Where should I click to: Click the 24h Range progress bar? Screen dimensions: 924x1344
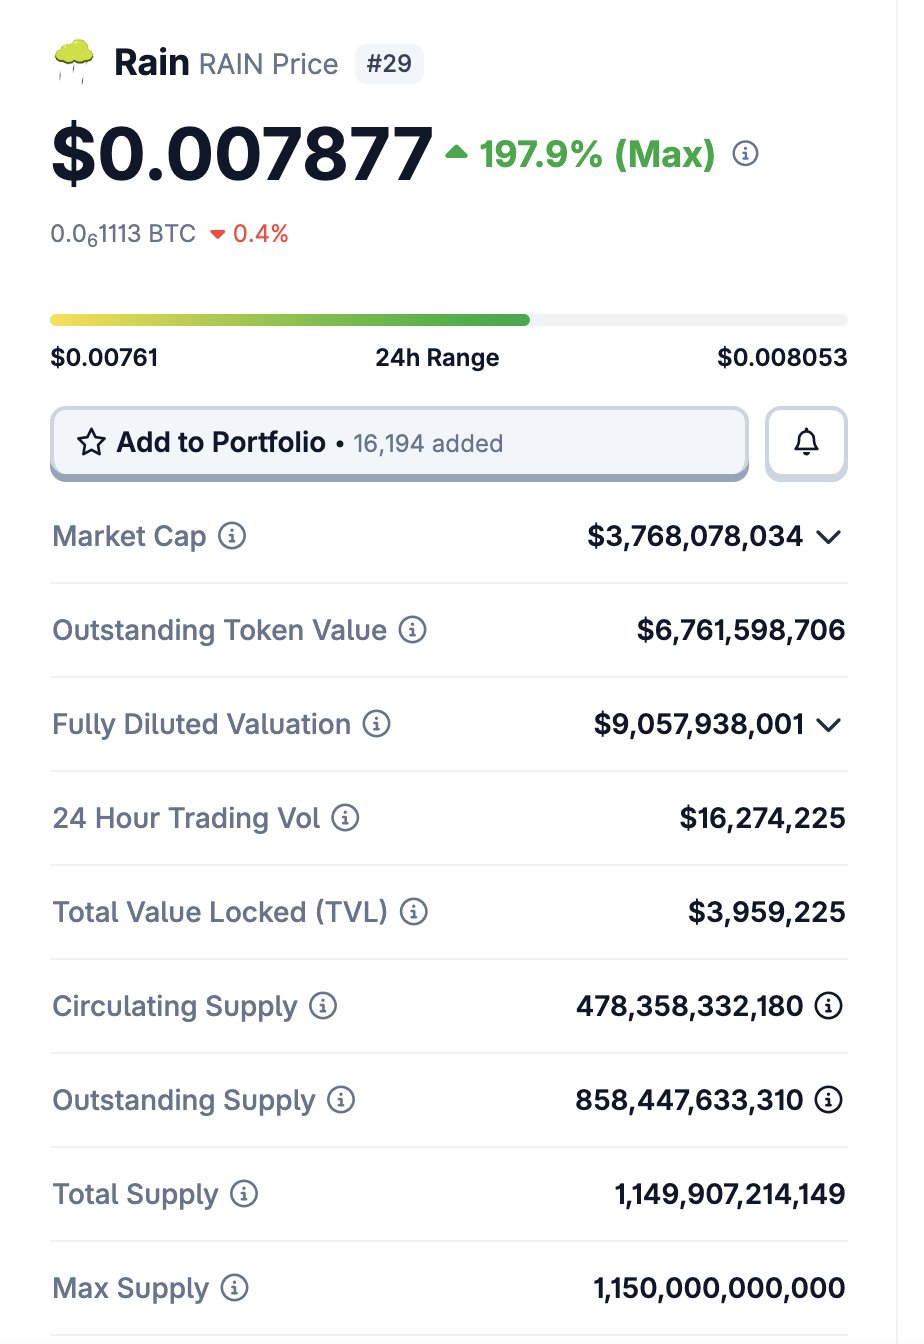pyautogui.click(x=448, y=320)
